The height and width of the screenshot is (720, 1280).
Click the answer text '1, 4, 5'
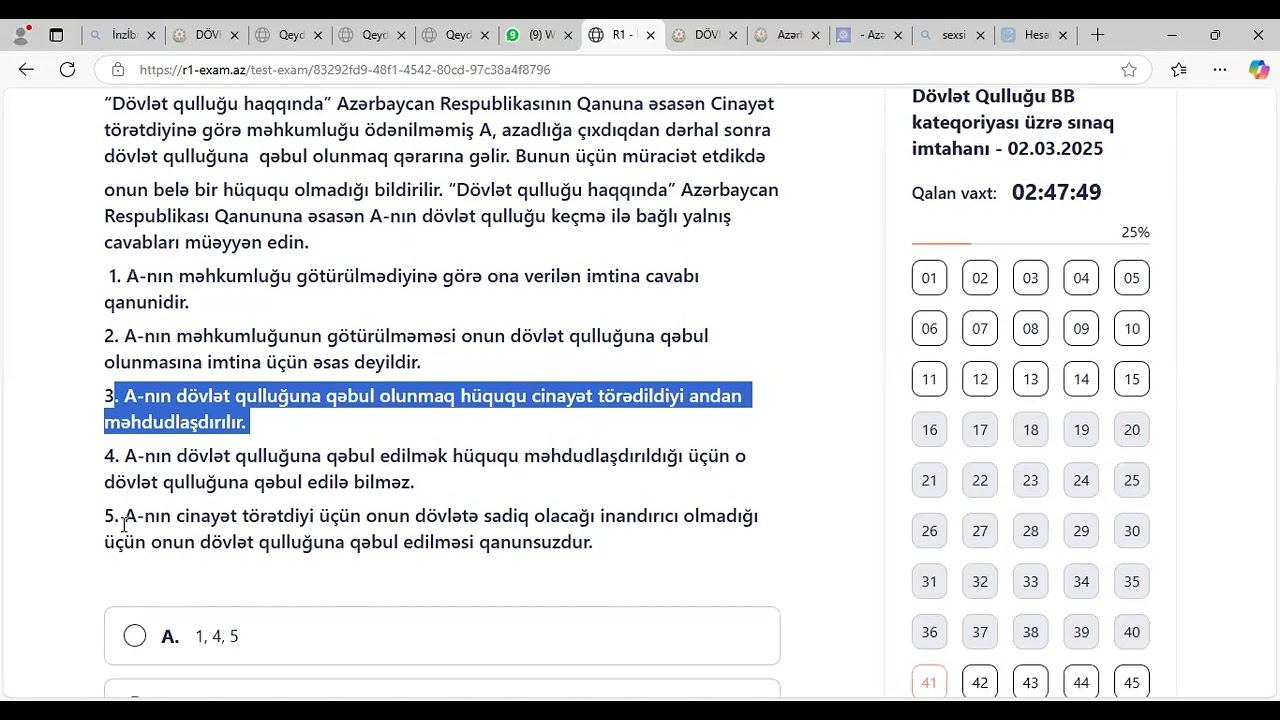[217, 636]
